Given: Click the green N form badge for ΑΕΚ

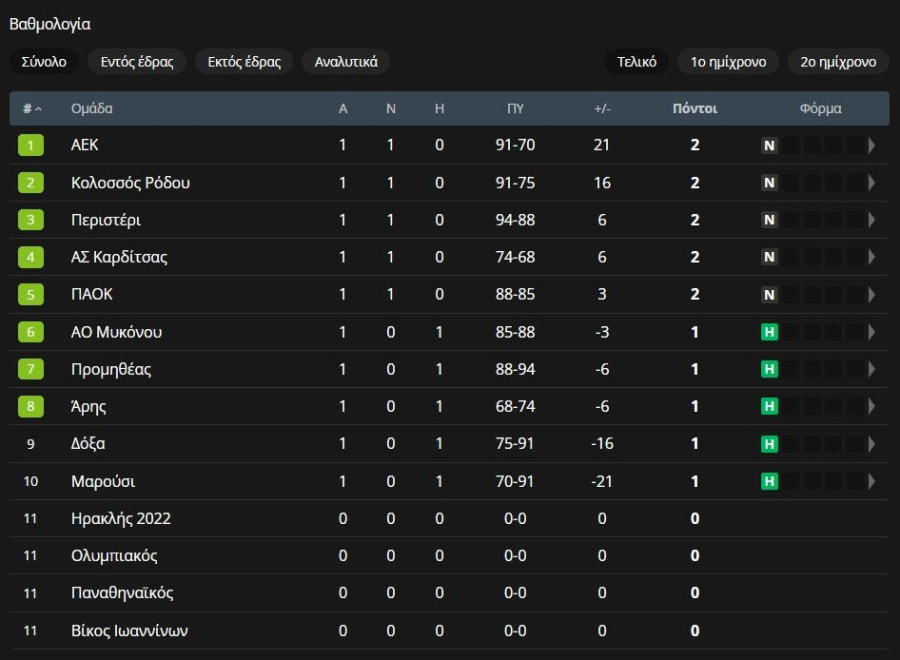Looking at the screenshot, I should click(x=769, y=145).
